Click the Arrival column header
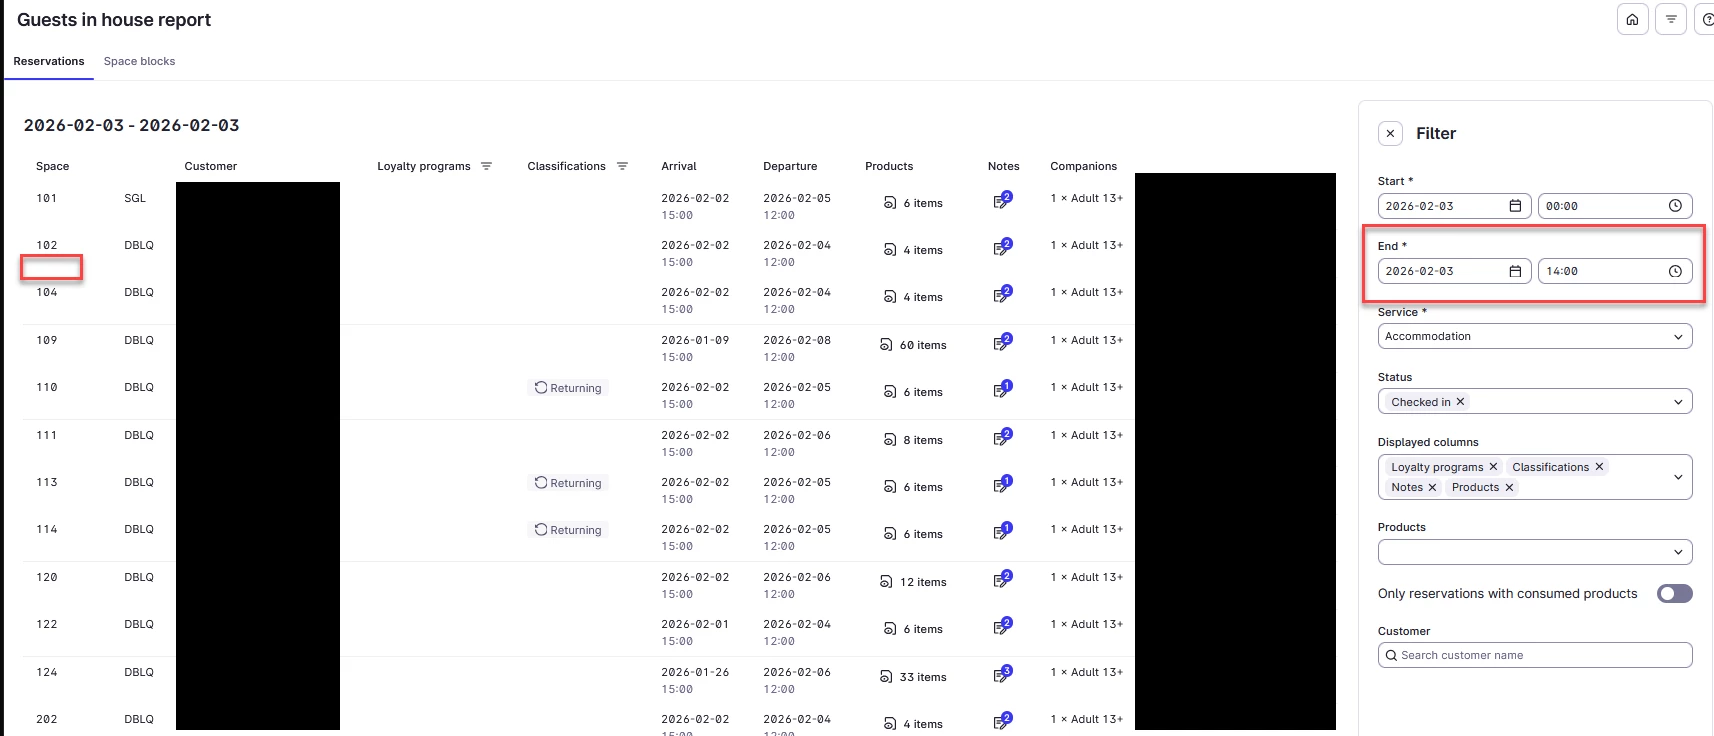 click(x=679, y=166)
